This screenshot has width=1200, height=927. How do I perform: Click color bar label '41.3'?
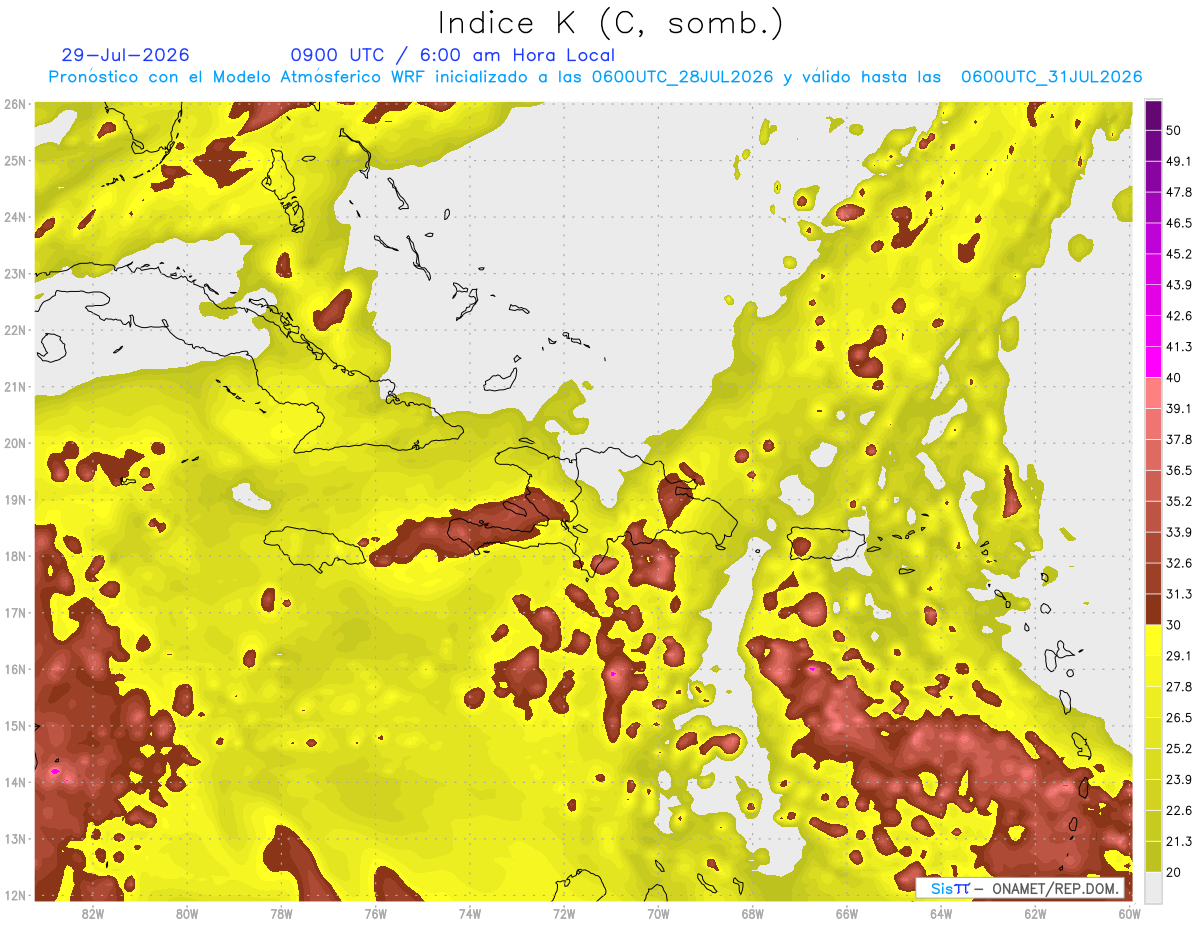1178,347
